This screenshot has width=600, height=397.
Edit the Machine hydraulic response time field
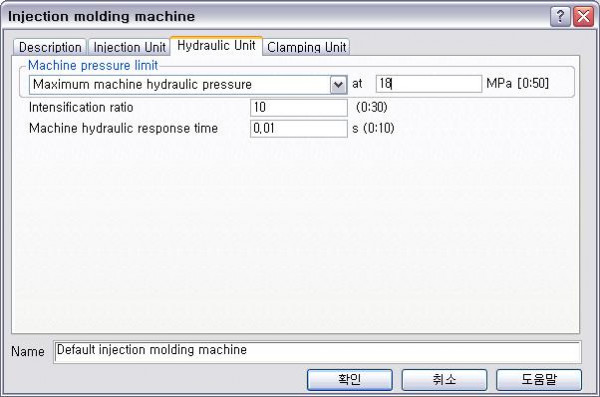[298, 128]
